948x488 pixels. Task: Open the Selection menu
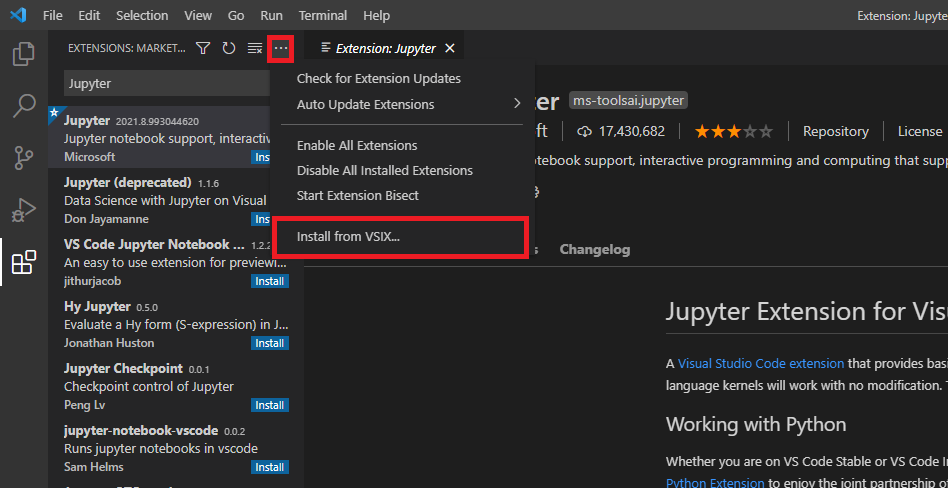[144, 15]
